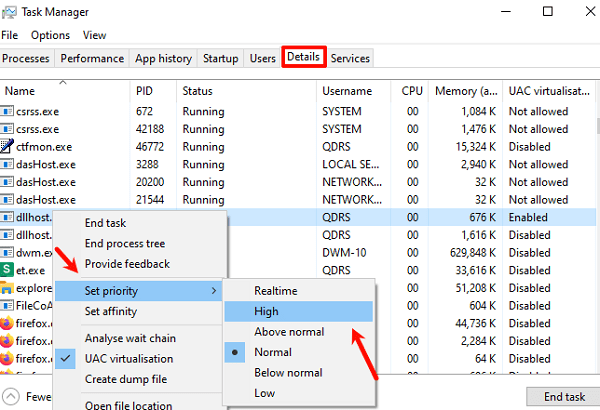Click the firefox icon in the 64 K row

click(7, 358)
